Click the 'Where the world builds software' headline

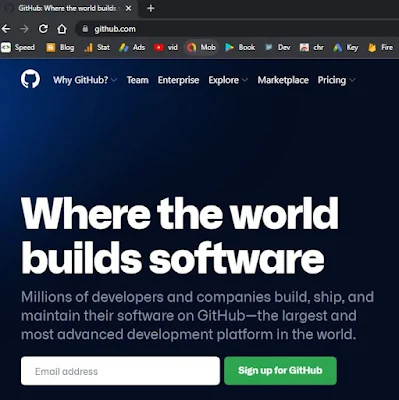click(x=180, y=236)
